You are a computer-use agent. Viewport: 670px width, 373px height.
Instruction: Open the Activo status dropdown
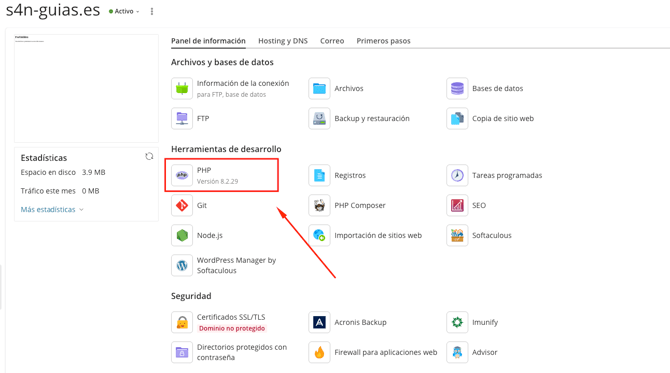click(124, 12)
